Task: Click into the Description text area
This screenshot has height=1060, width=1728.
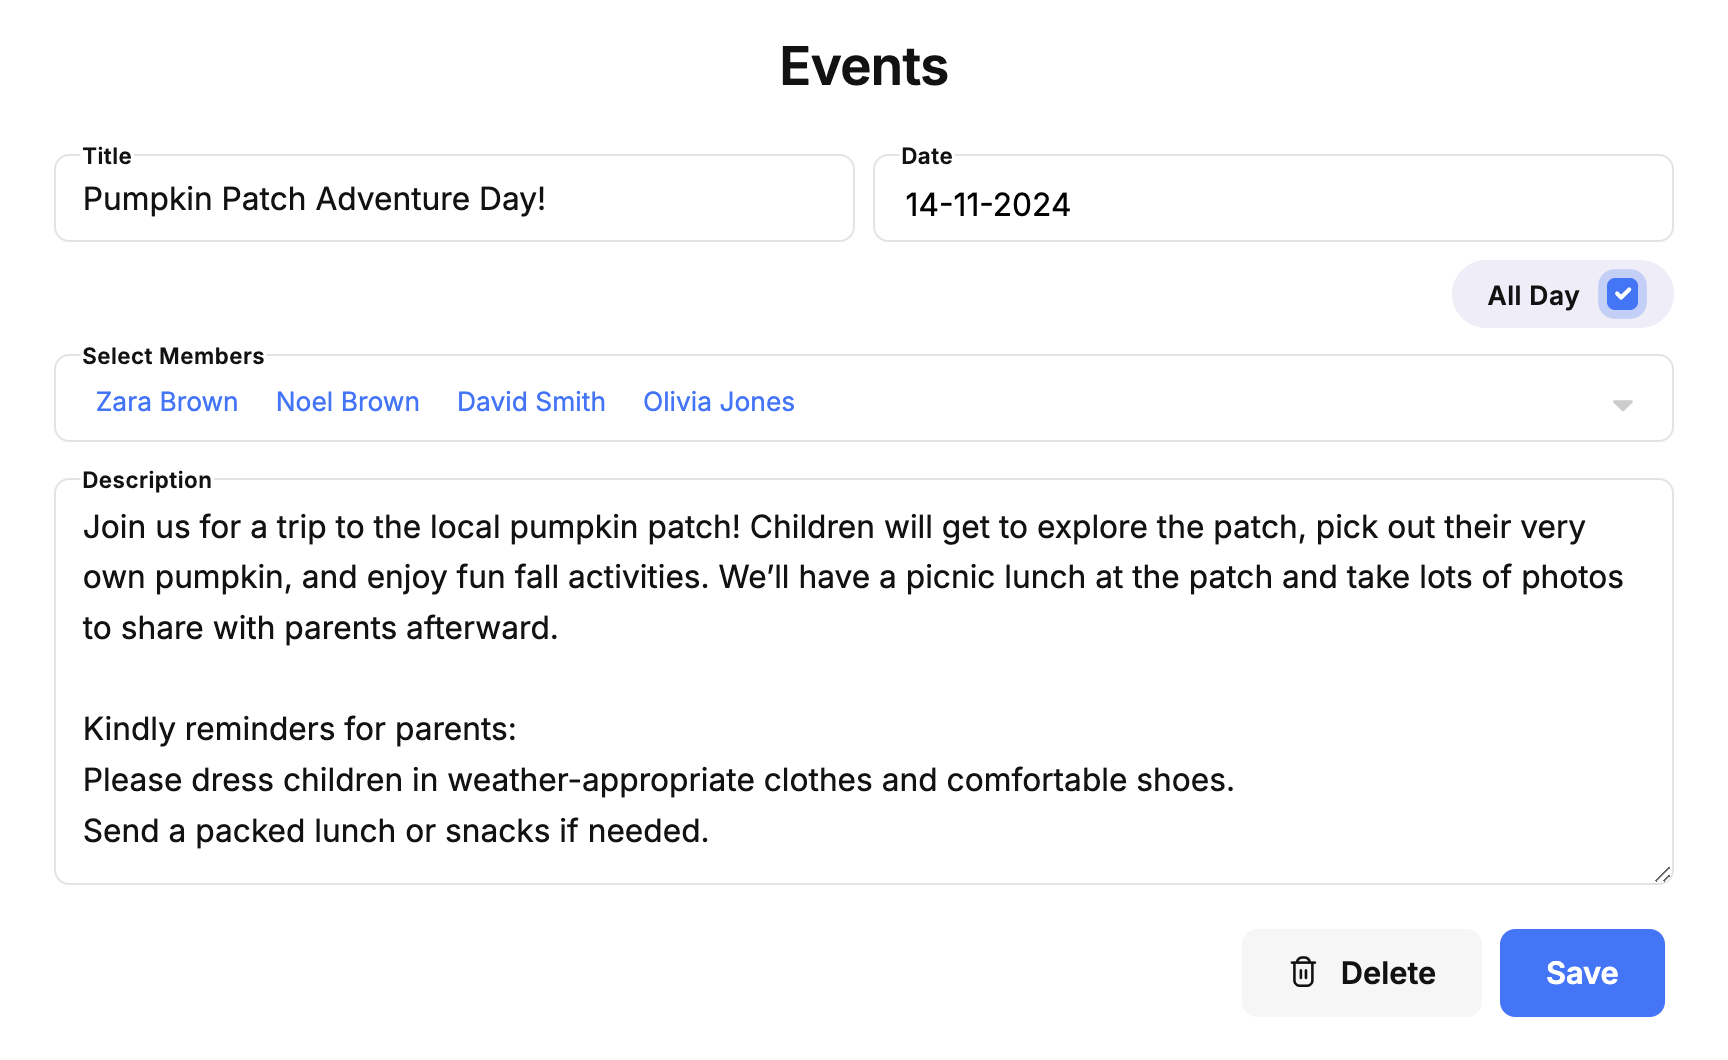Action: coord(864,682)
